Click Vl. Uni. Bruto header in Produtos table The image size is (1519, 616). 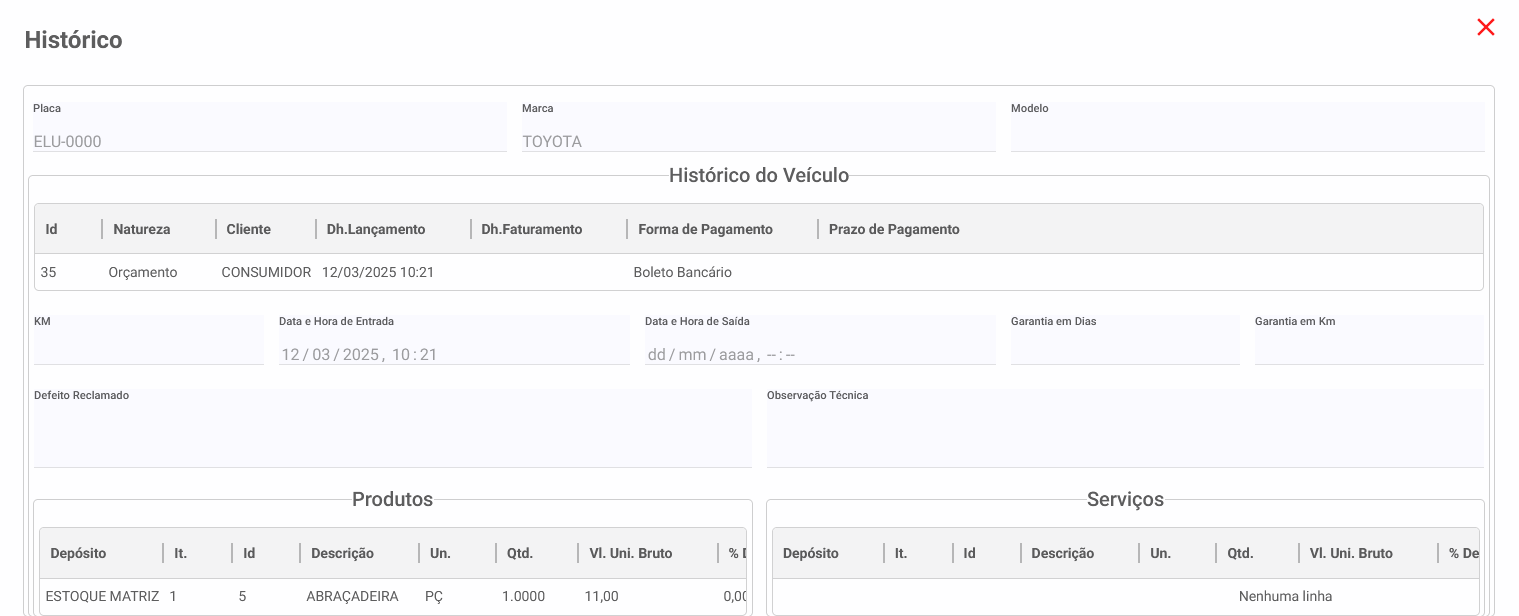(631, 553)
